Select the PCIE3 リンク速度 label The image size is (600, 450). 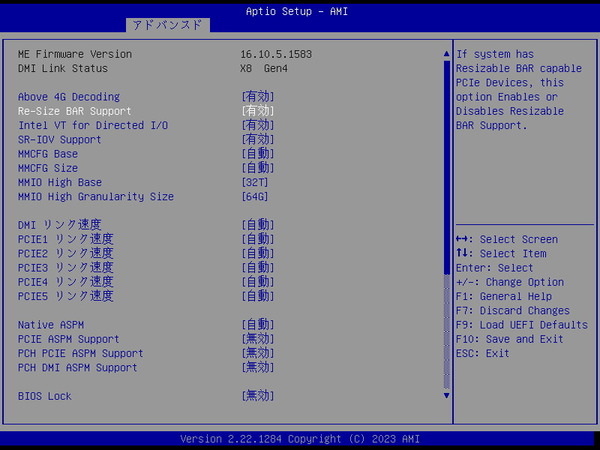point(65,267)
